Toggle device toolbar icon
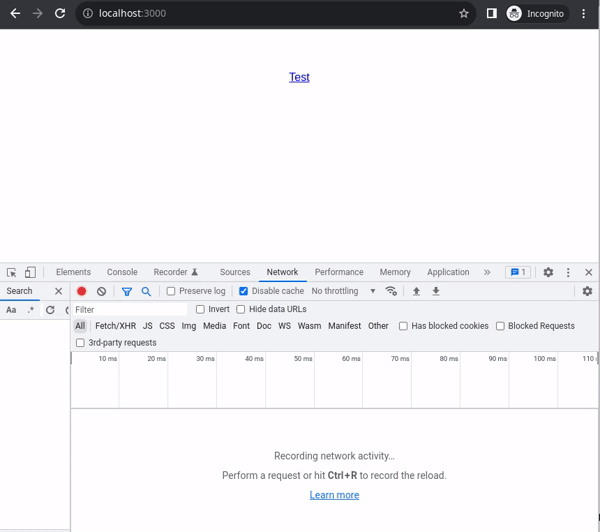The image size is (600, 532). (x=30, y=272)
